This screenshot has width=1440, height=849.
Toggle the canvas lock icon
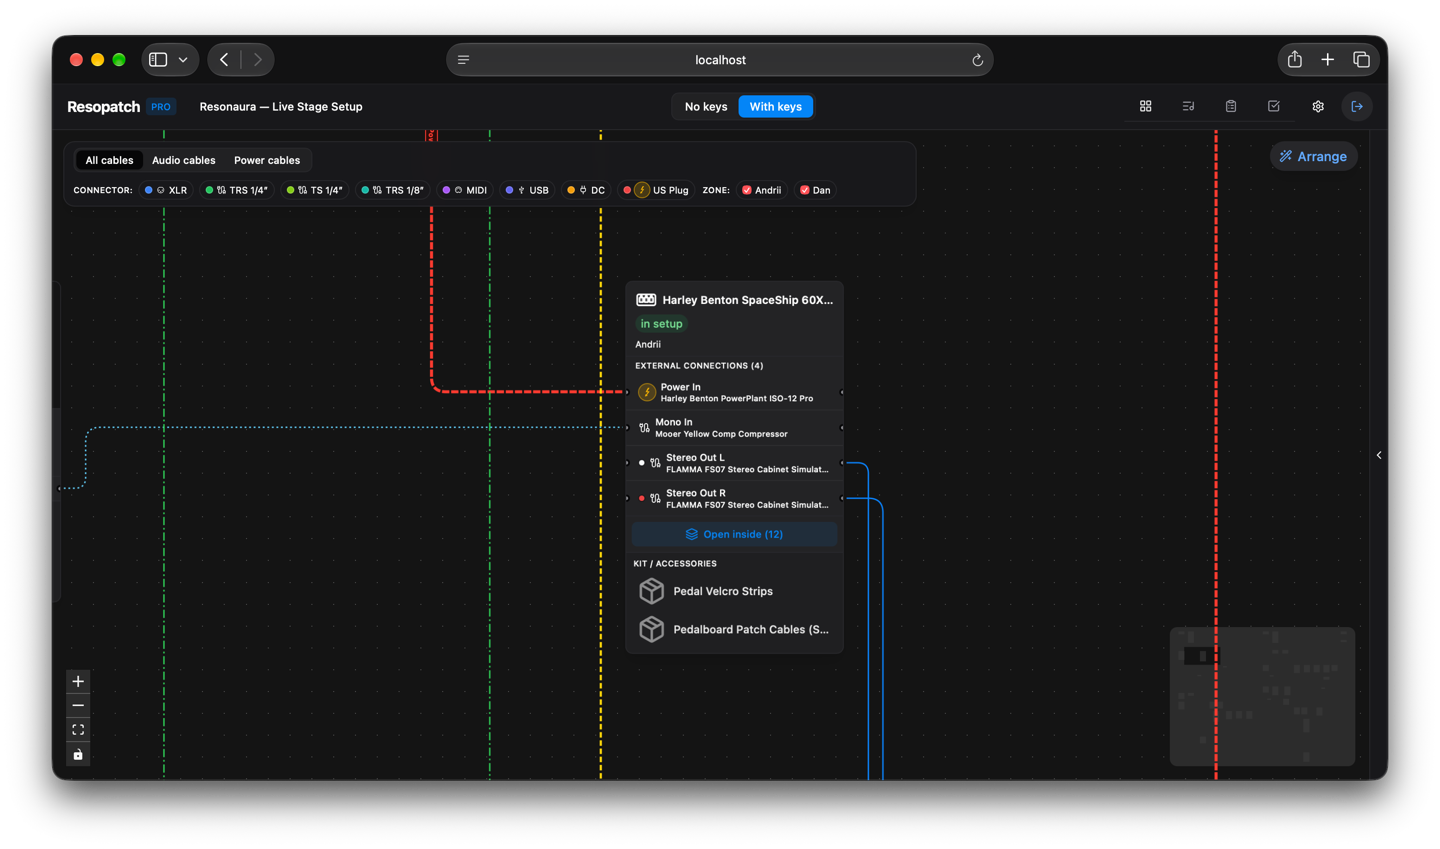pyautogui.click(x=78, y=754)
